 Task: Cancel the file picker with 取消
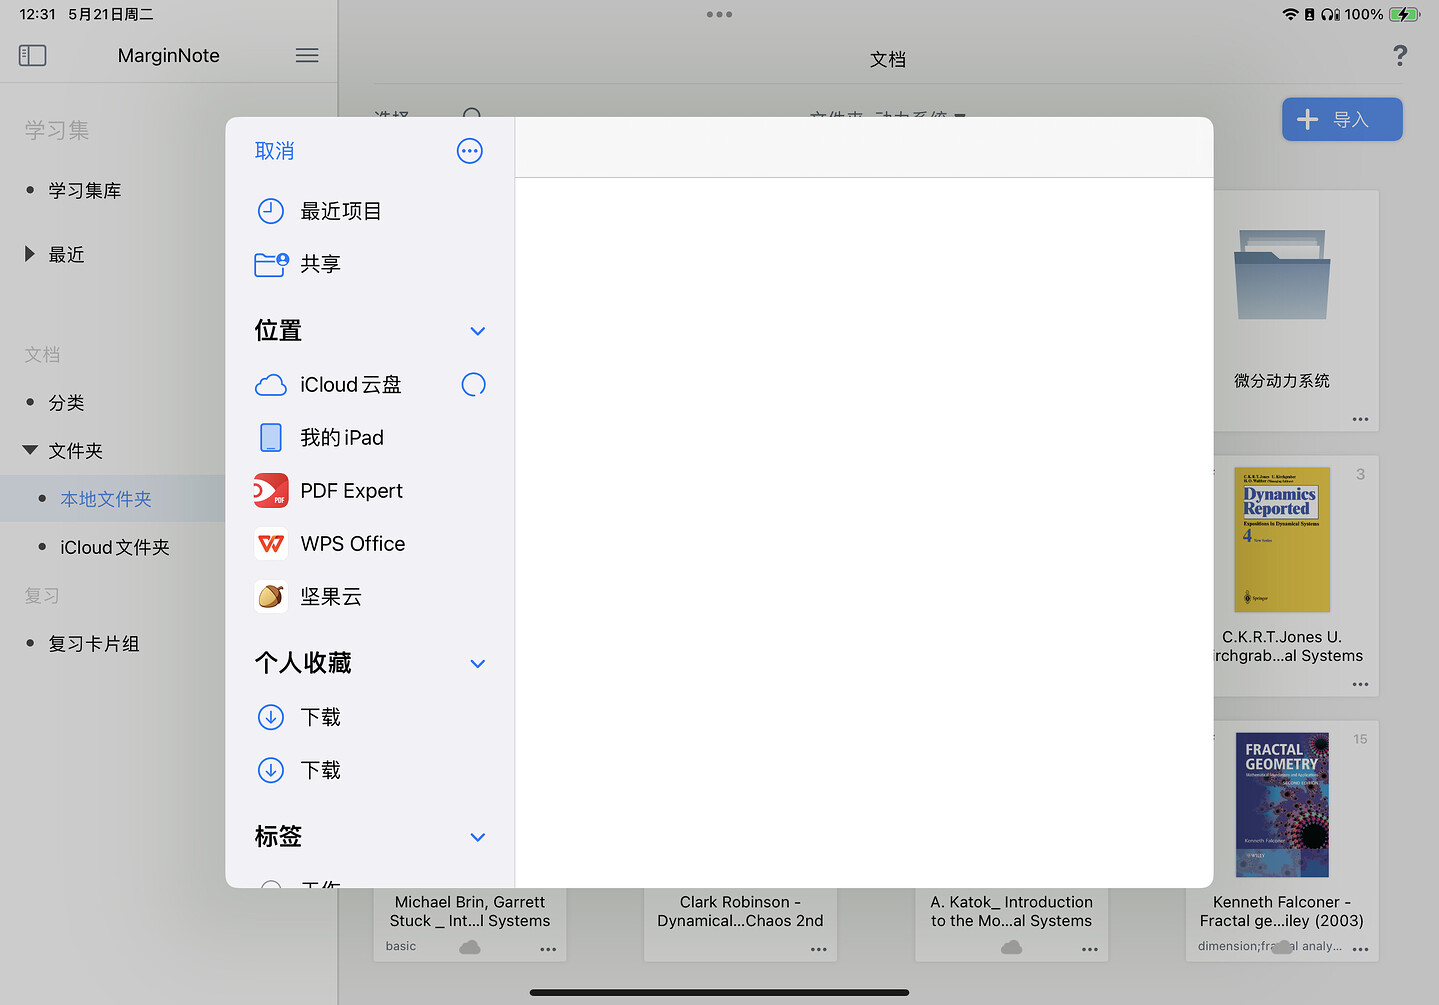click(275, 151)
